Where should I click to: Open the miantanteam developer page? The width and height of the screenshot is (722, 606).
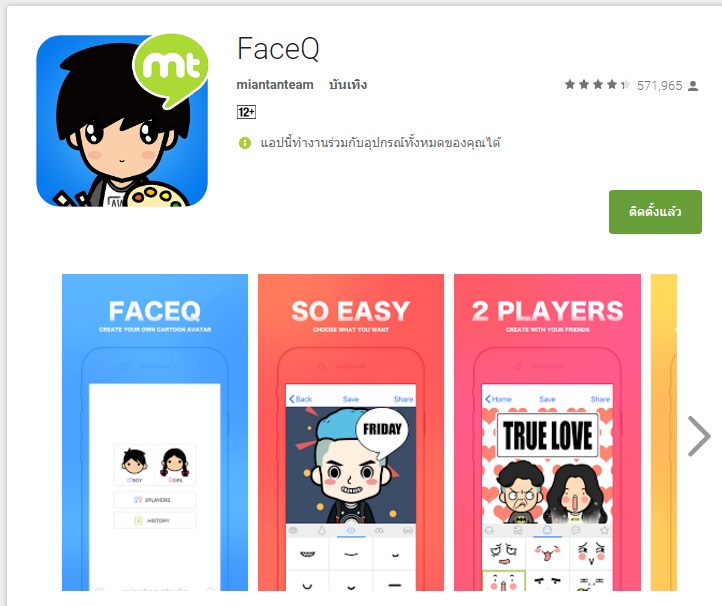pyautogui.click(x=275, y=85)
